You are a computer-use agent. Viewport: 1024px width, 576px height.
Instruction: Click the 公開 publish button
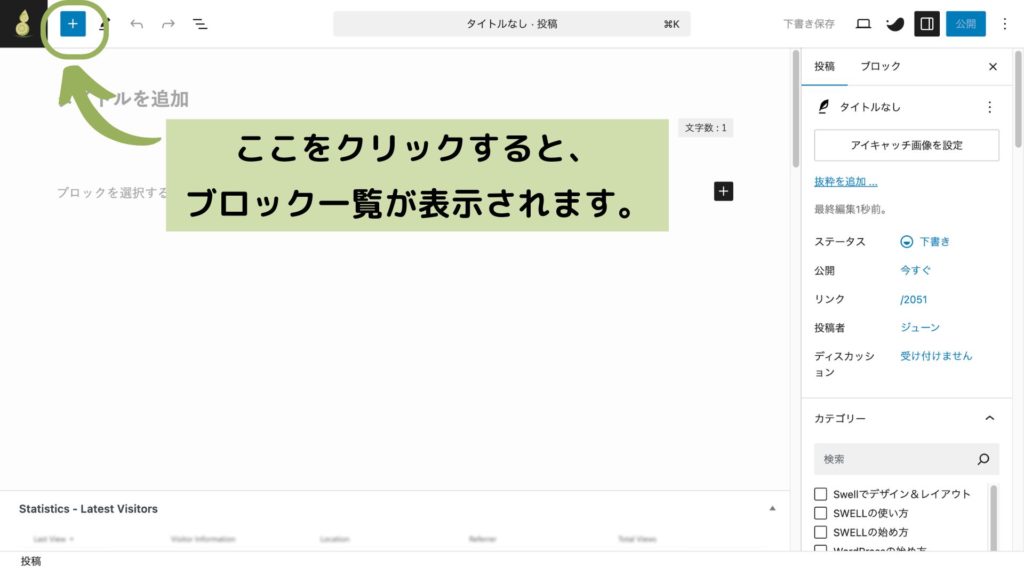click(965, 23)
